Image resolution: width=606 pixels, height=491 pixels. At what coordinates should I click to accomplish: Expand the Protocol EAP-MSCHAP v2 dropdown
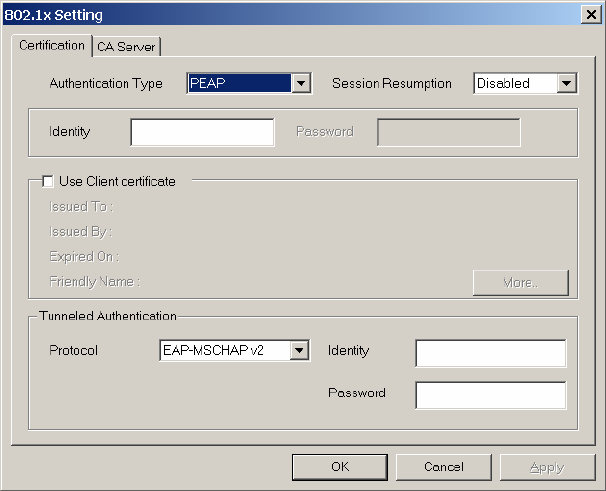point(299,350)
